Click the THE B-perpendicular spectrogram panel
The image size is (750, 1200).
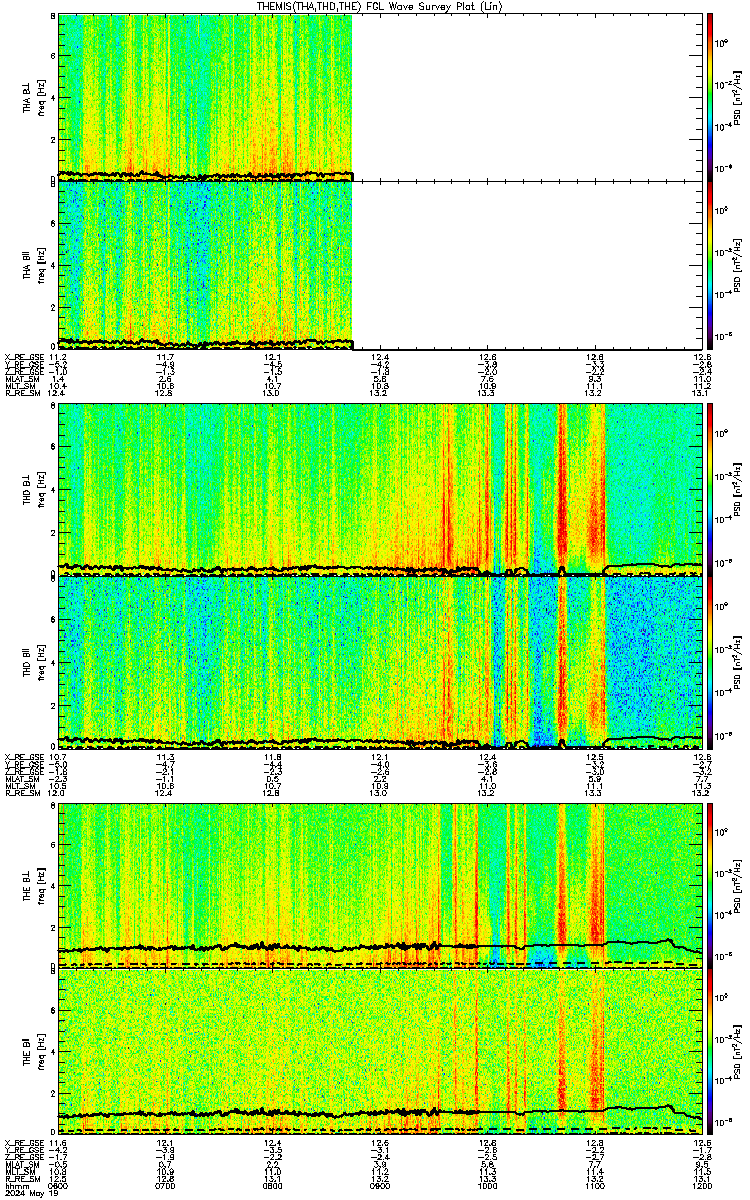[x=381, y=885]
